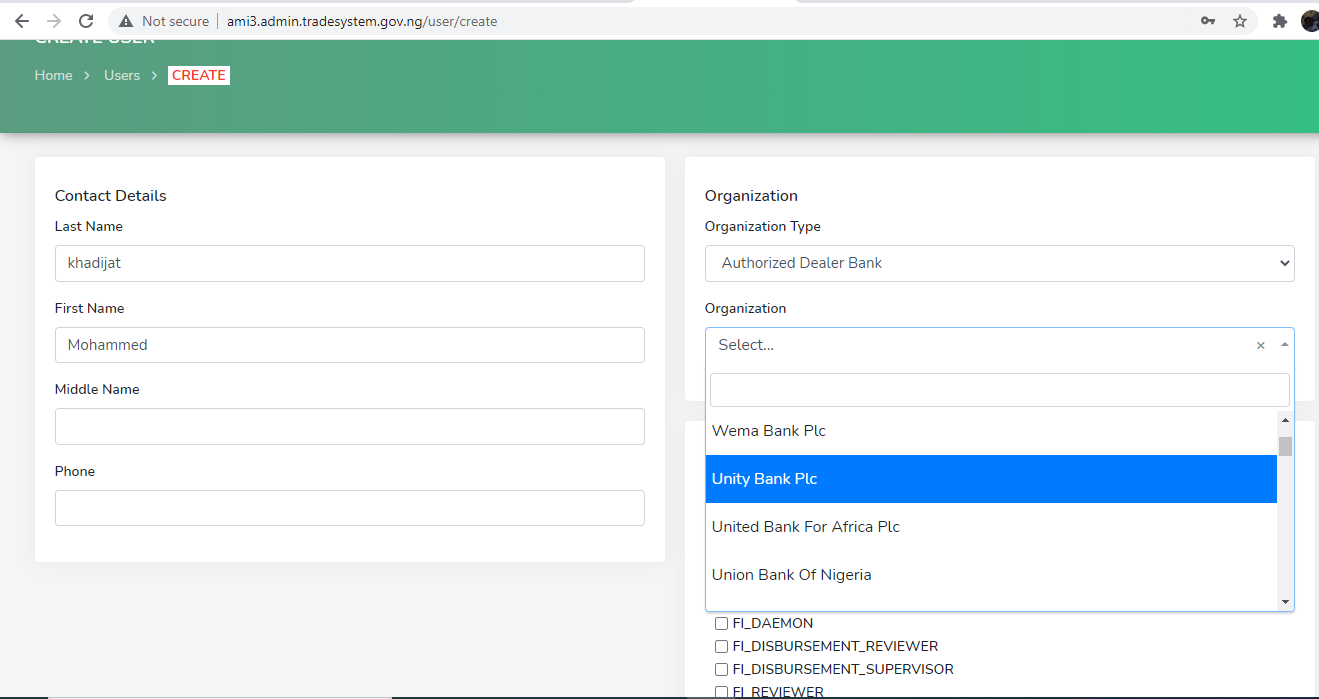
Task: Check the FI_REVIEWER role
Action: pos(721,692)
